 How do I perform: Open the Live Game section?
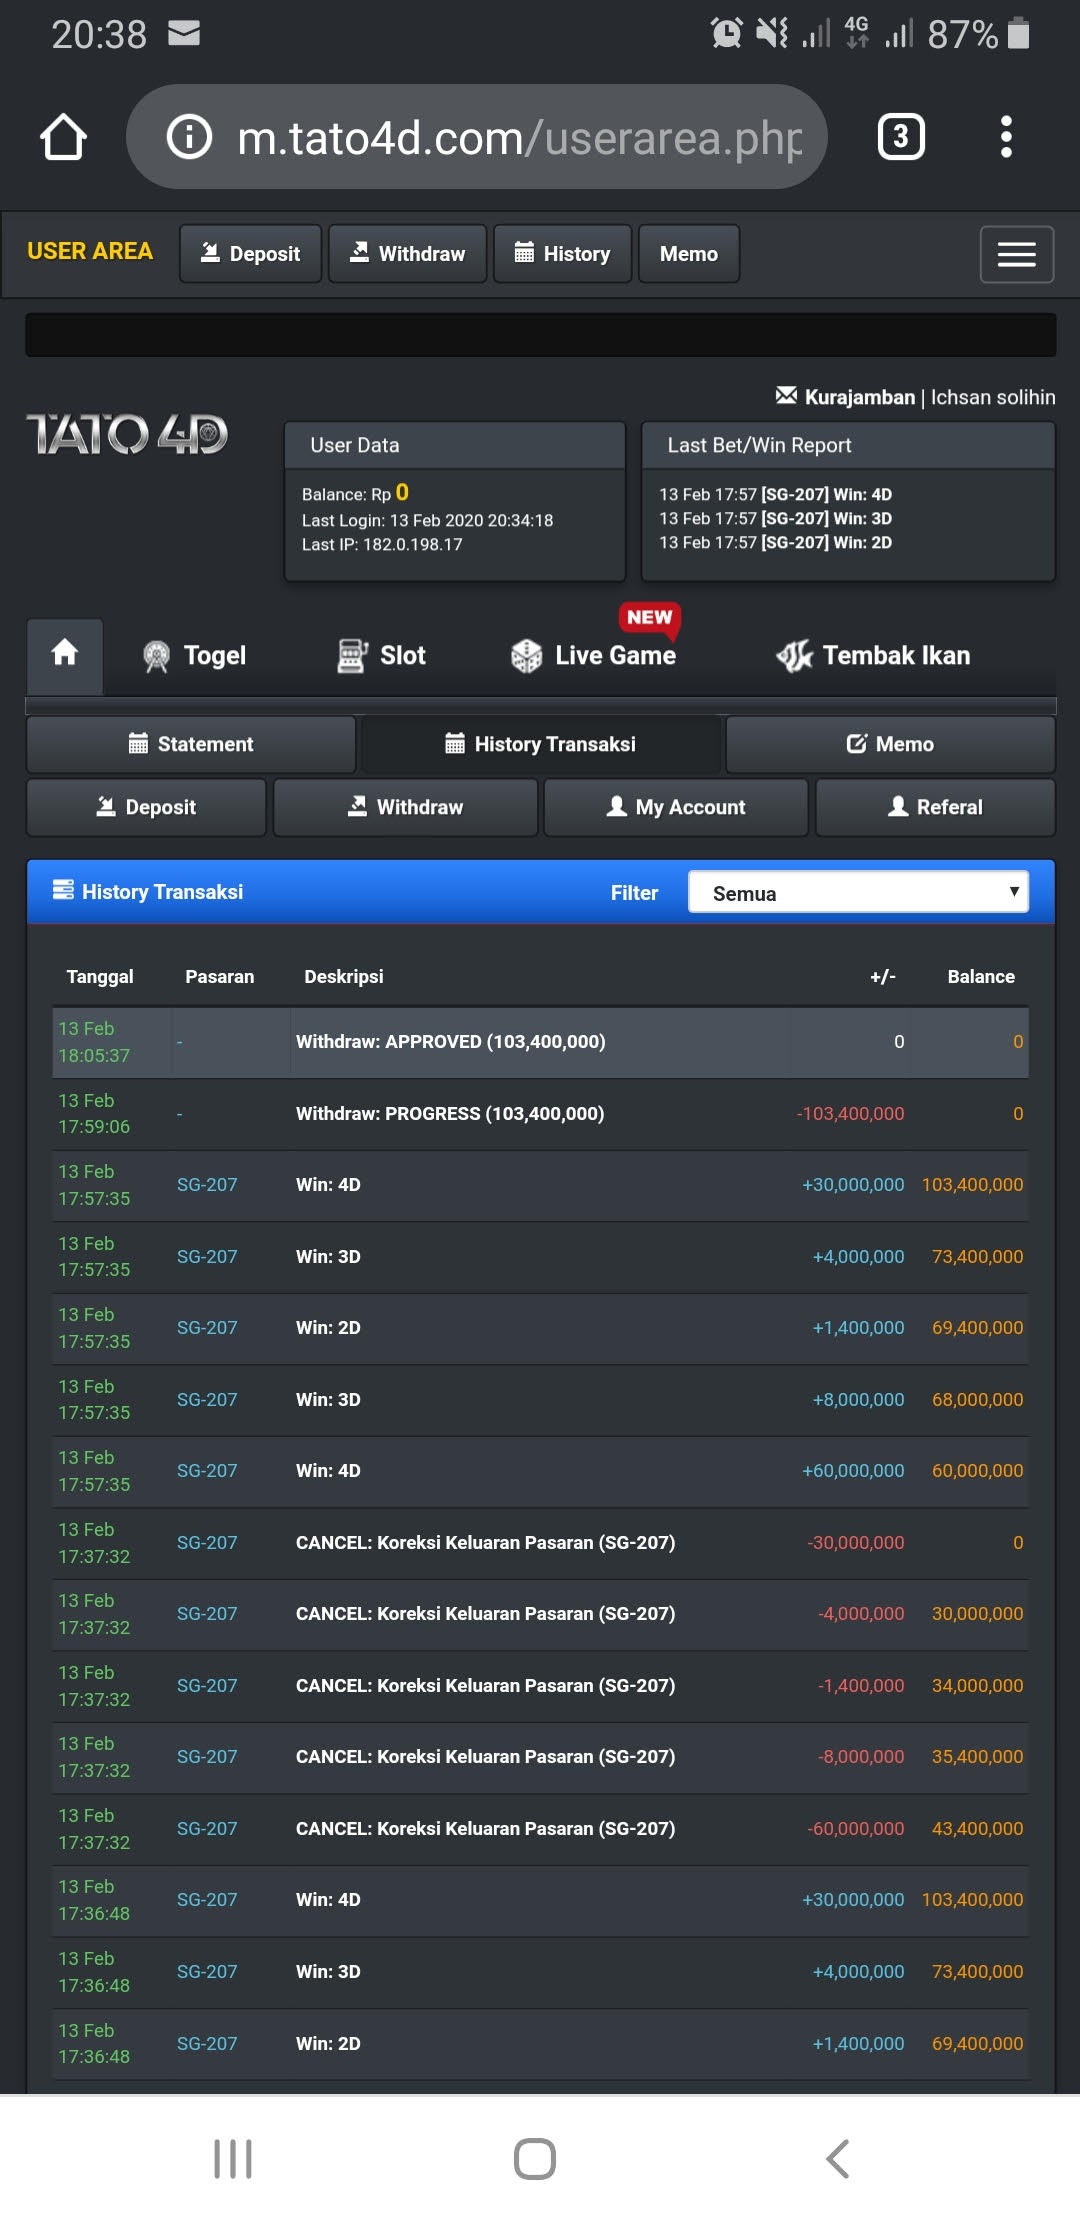[x=594, y=656]
